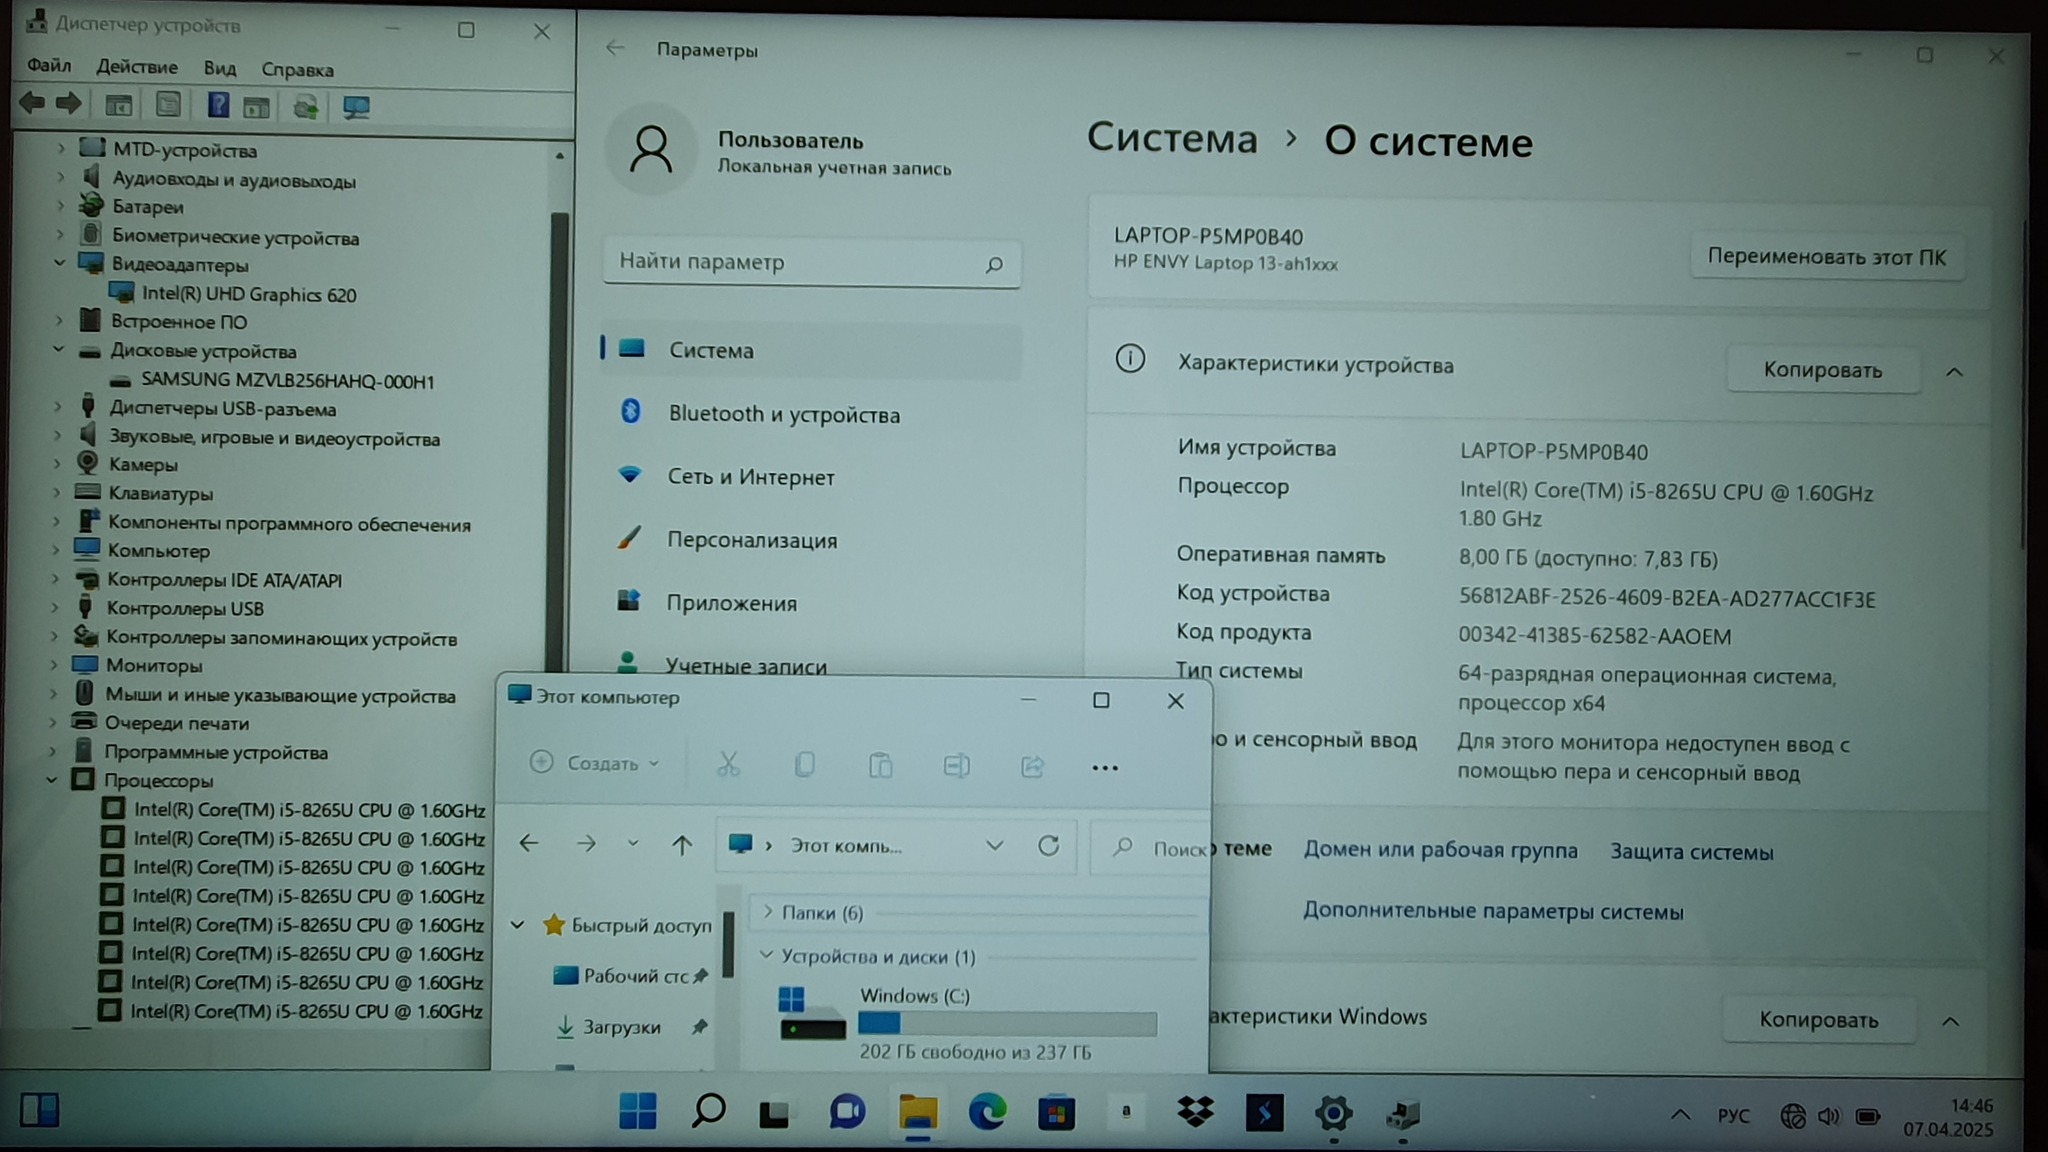The height and width of the screenshot is (1152, 2048).
Task: Click the refresh icon in File Explorer
Action: click(1048, 846)
